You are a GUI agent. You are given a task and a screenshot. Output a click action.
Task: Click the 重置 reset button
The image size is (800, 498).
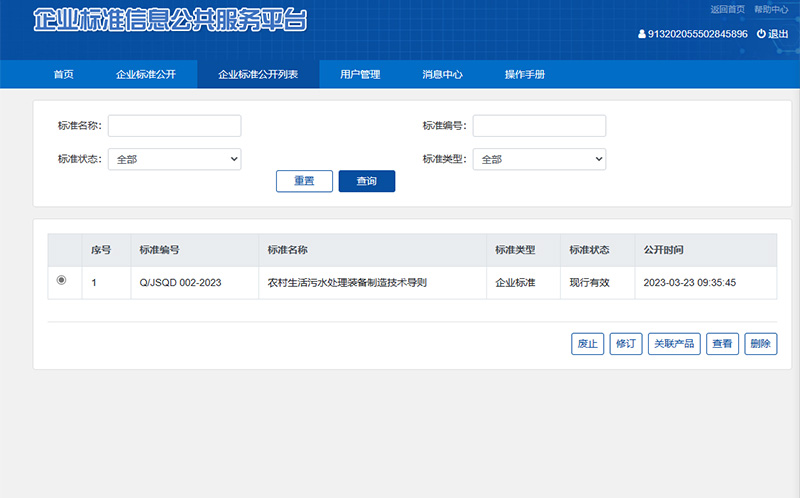(x=304, y=181)
